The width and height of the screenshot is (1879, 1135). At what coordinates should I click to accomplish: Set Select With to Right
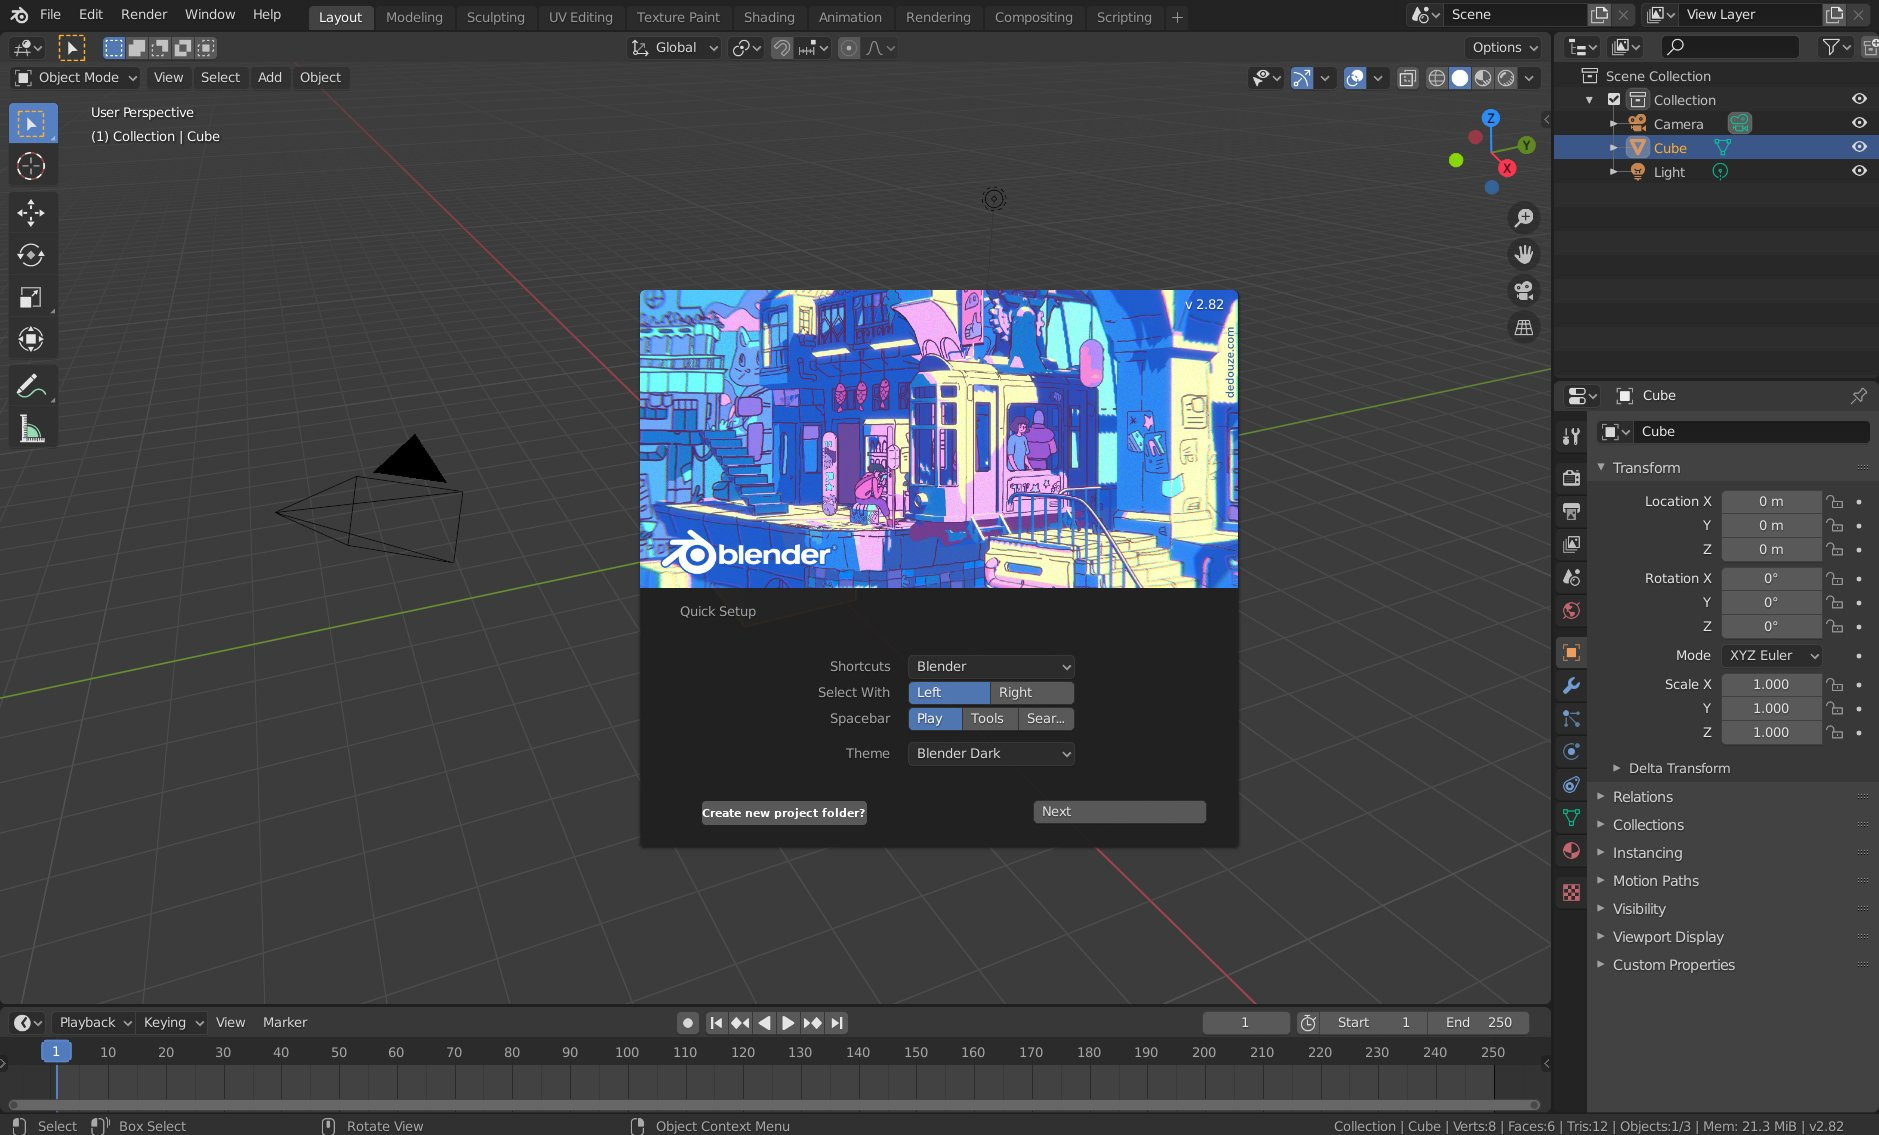pos(1031,692)
